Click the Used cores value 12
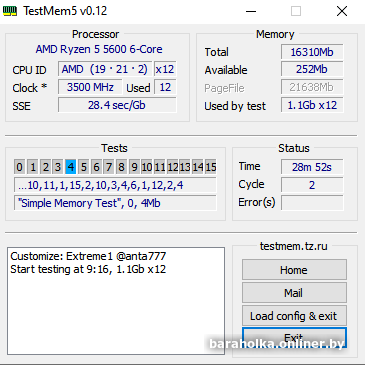 click(x=165, y=87)
